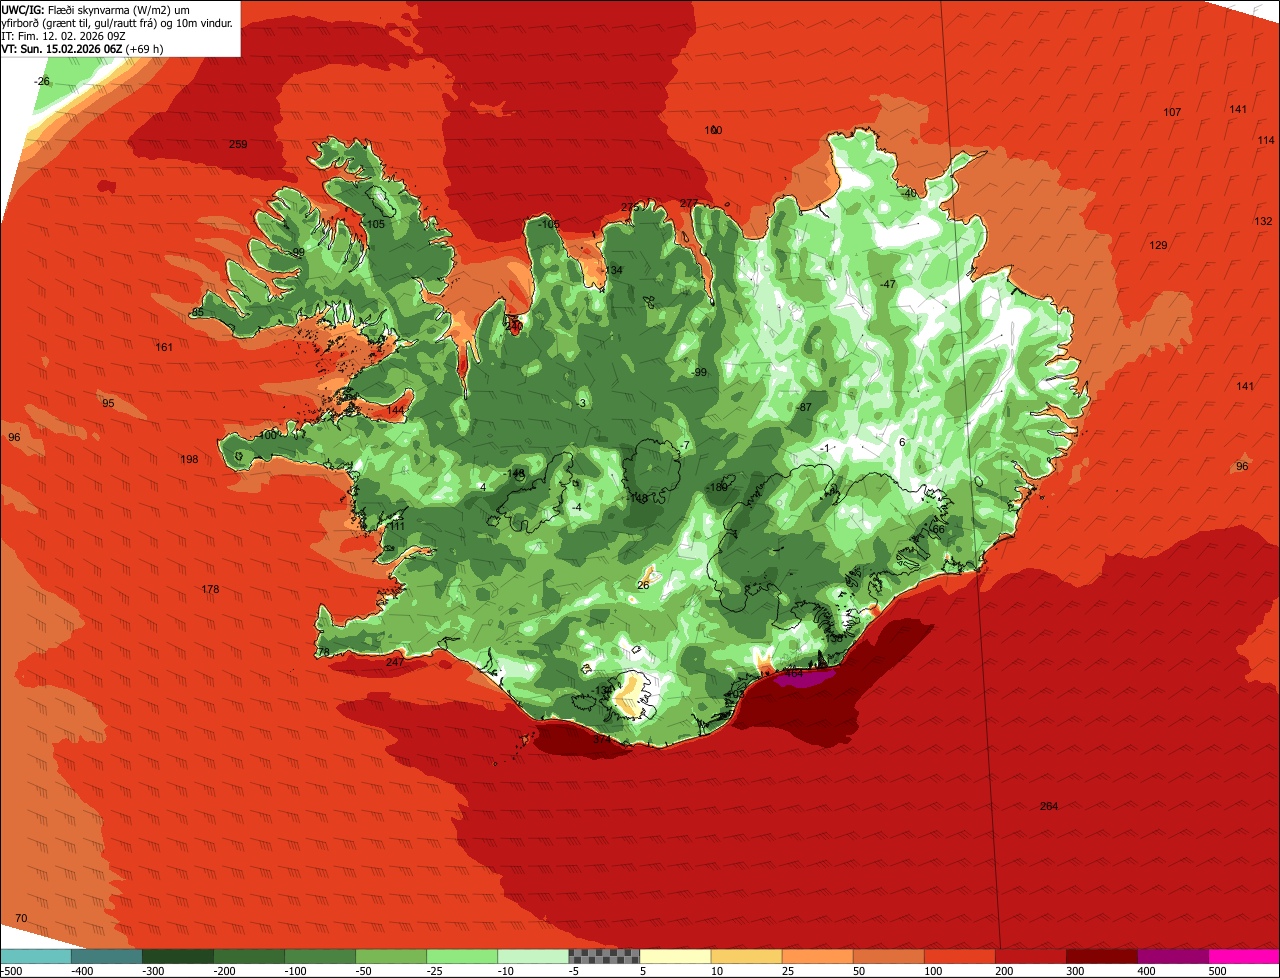The width and height of the screenshot is (1280, 978).
Task: Click the '-40' value on the map
Action: click(907, 194)
